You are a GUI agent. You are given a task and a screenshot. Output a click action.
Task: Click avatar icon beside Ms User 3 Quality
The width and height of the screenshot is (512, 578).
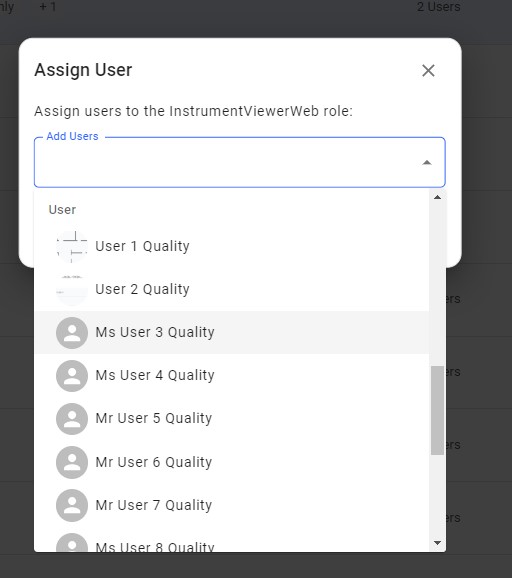pyautogui.click(x=72, y=333)
